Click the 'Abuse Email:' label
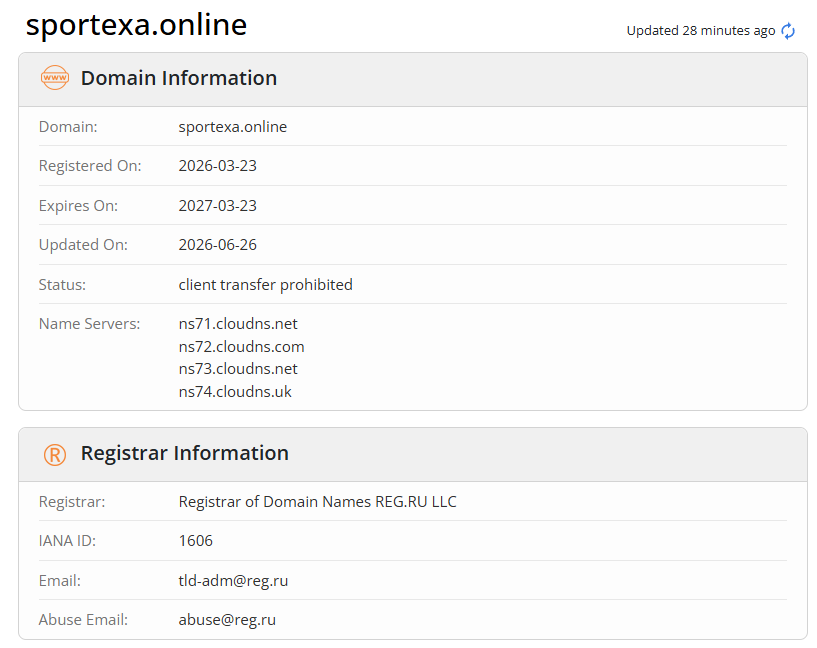This screenshot has width=817, height=648. [83, 620]
